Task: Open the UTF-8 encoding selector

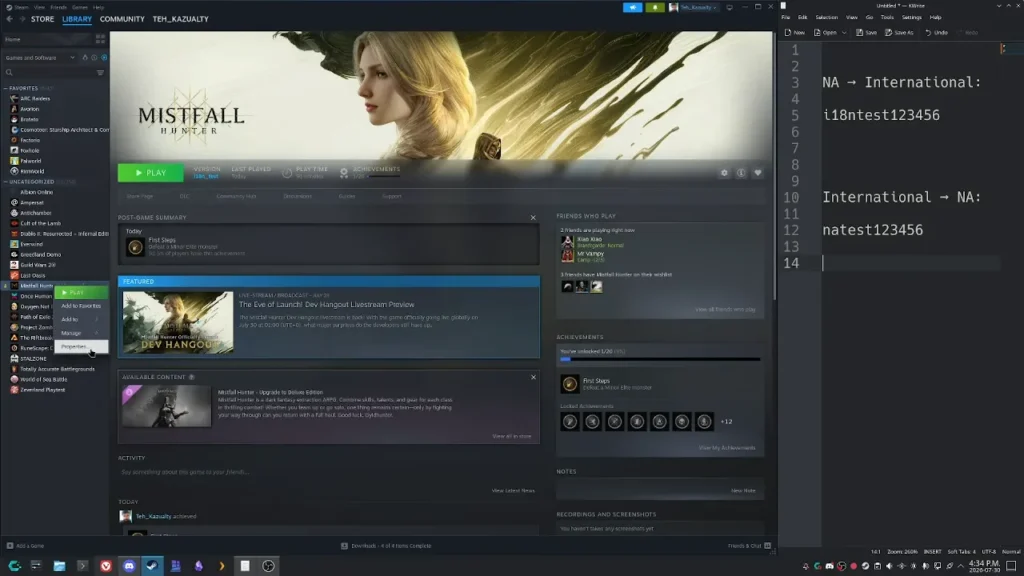Action: (x=989, y=552)
